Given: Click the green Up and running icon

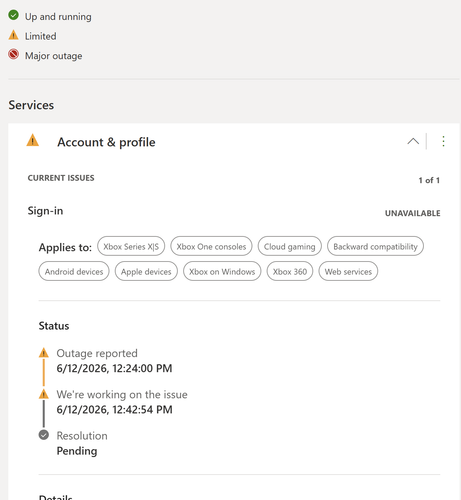Looking at the screenshot, I should point(14,15).
